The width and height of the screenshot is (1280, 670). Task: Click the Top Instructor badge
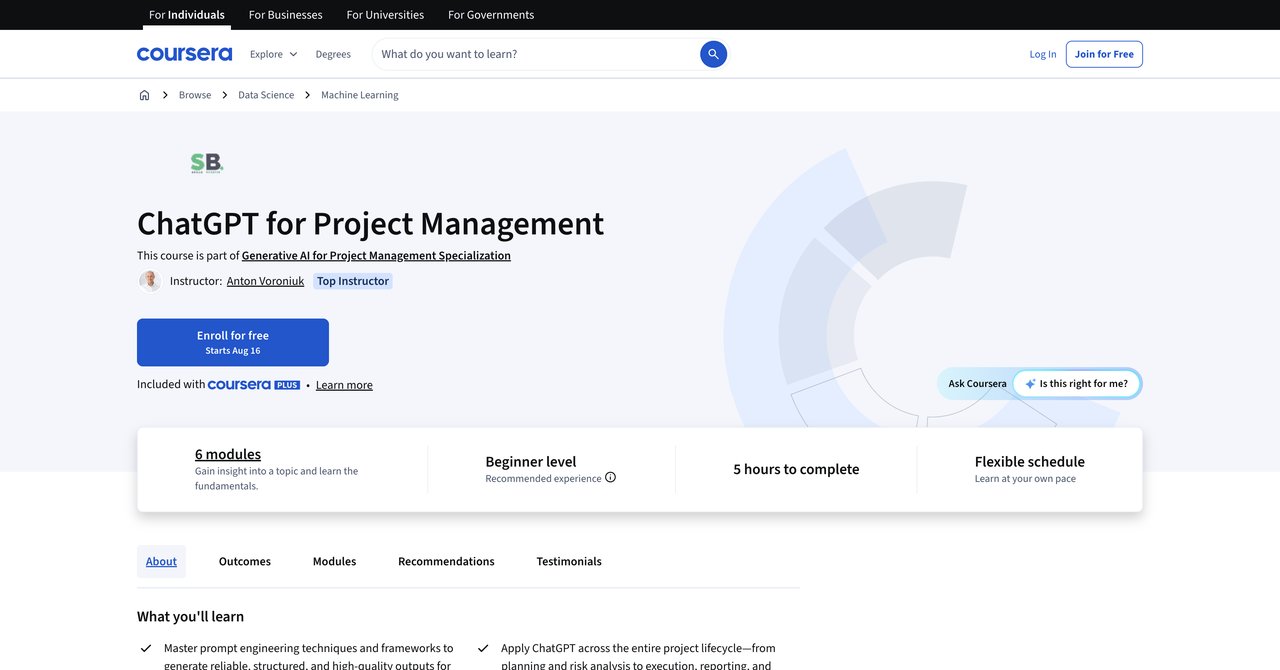(x=353, y=281)
